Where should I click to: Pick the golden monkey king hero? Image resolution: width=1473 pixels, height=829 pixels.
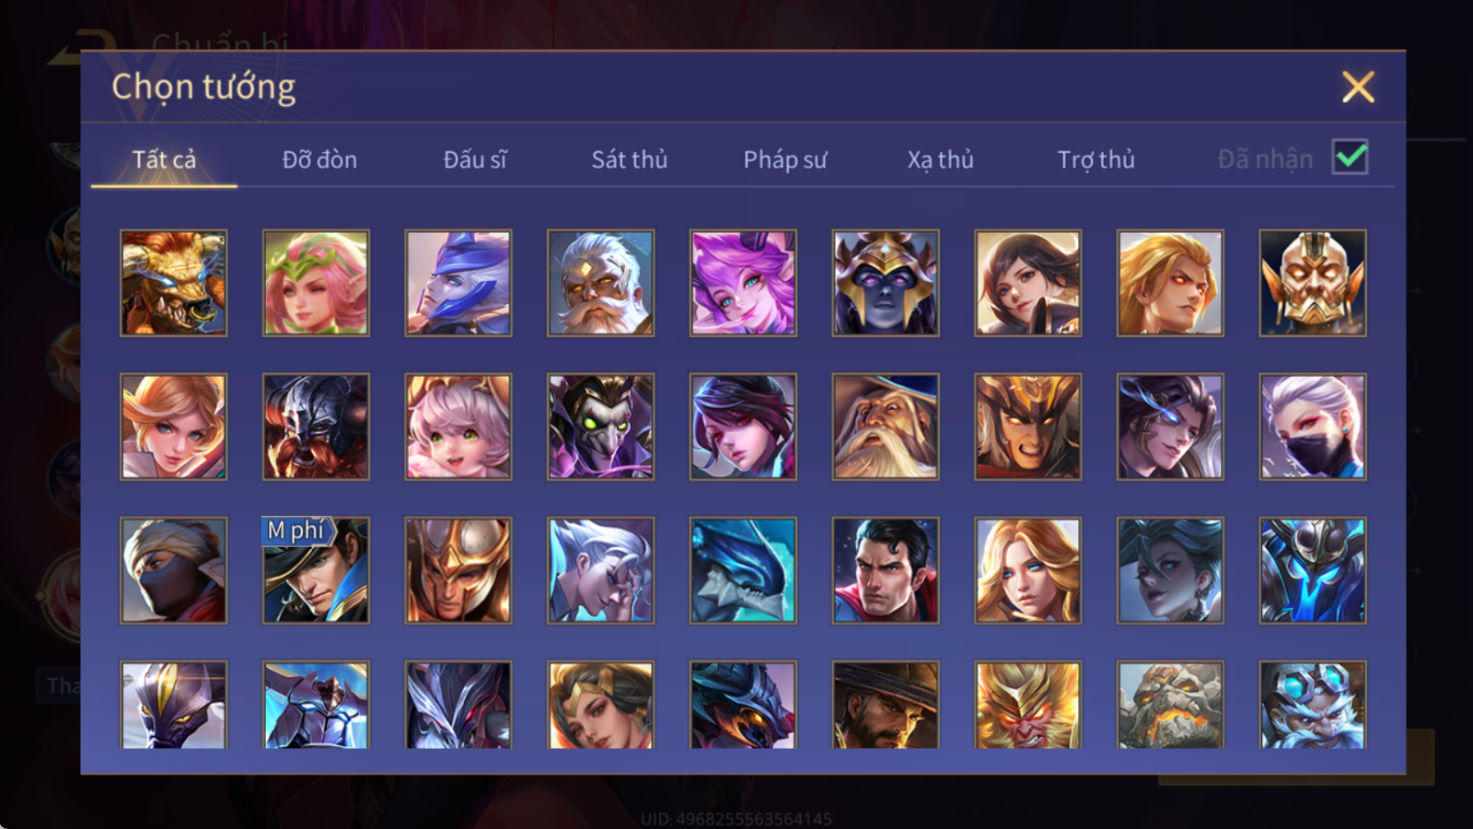(x=1028, y=704)
